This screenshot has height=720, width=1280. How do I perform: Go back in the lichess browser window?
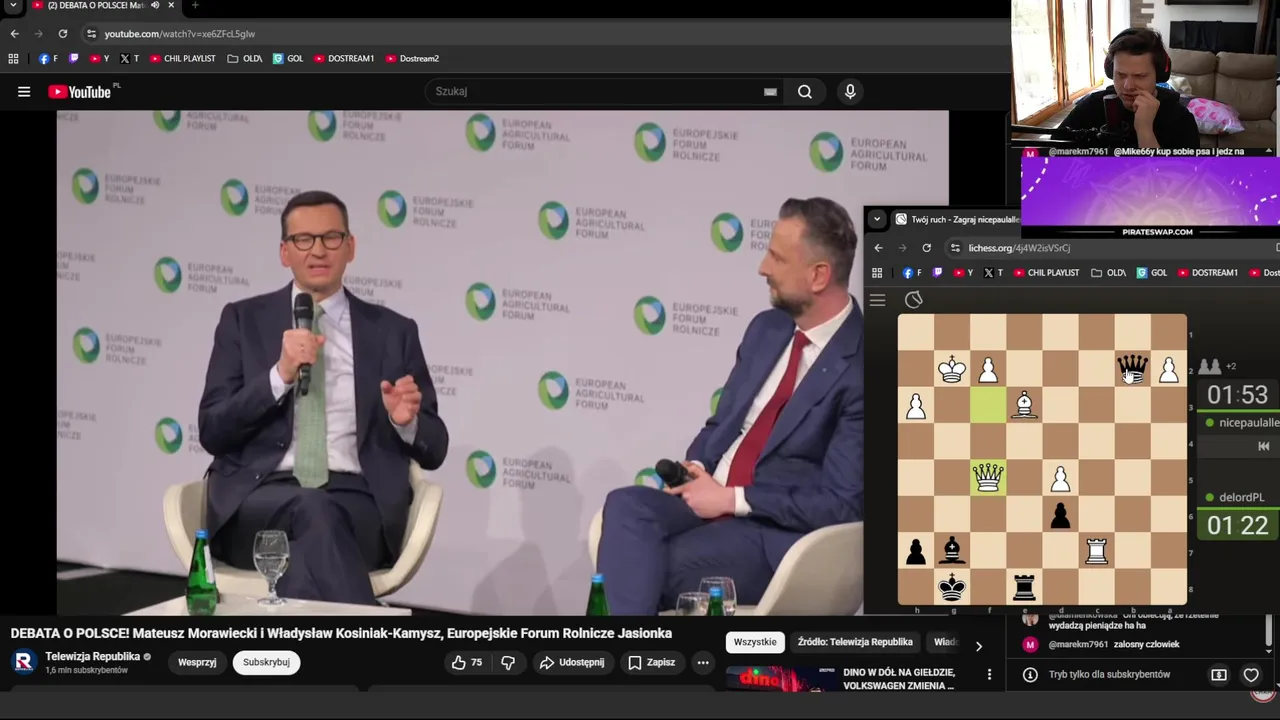pyautogui.click(x=879, y=248)
